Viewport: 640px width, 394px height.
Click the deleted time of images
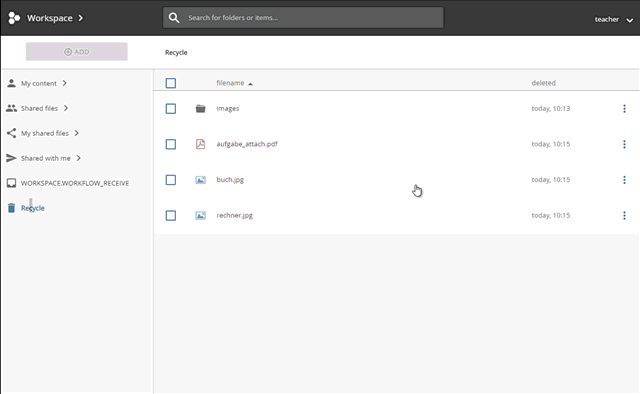[551, 109]
